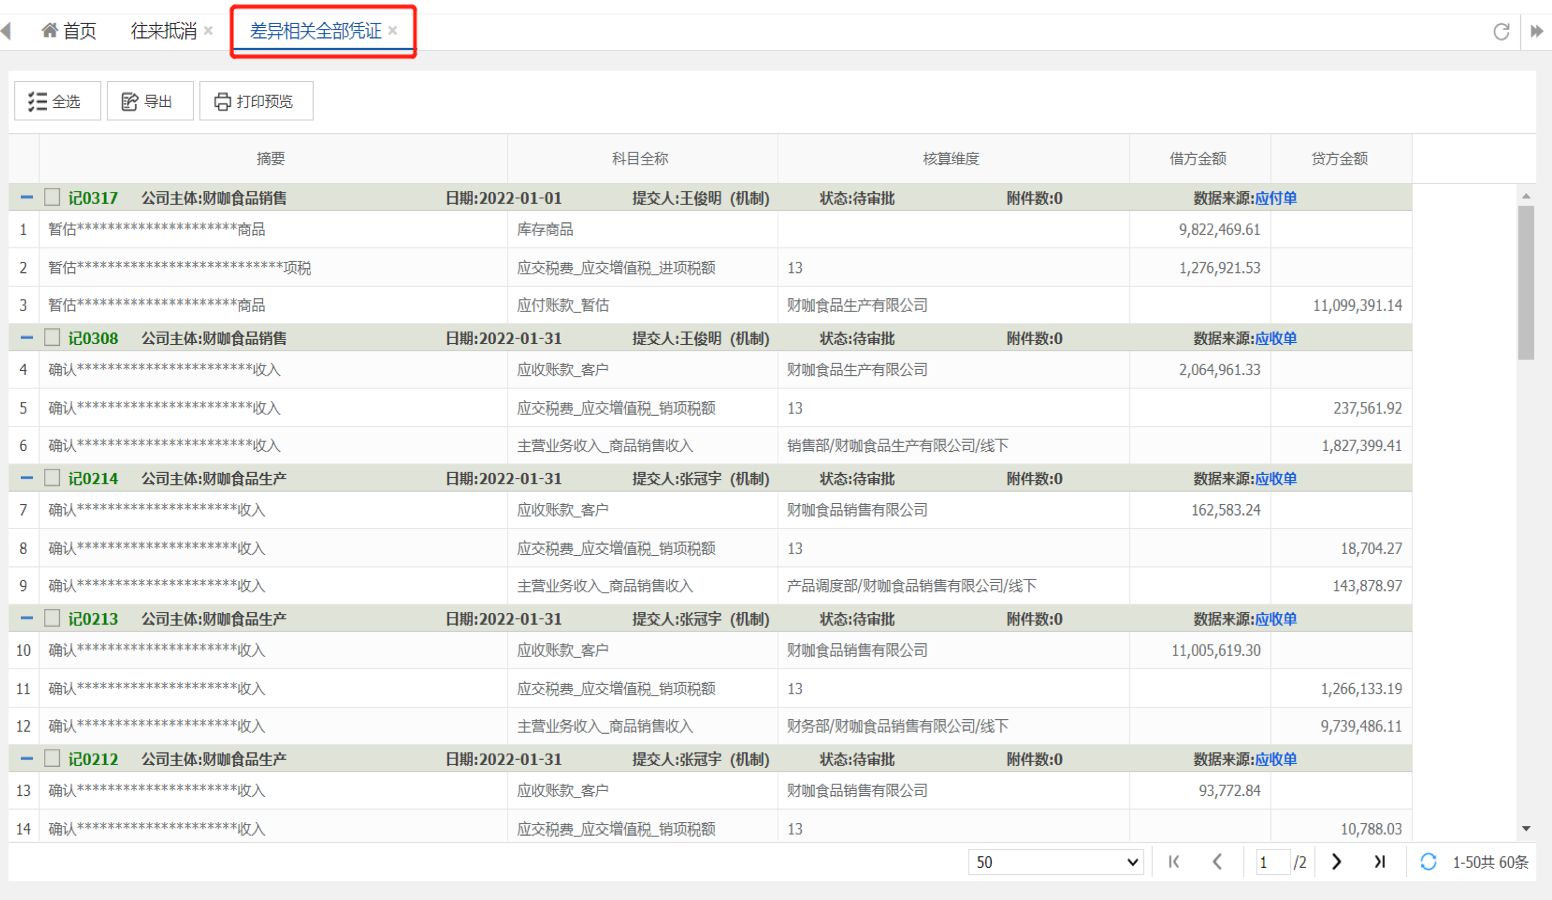Open the page size dropdown showing 50
The image size is (1552, 900).
tap(1055, 862)
